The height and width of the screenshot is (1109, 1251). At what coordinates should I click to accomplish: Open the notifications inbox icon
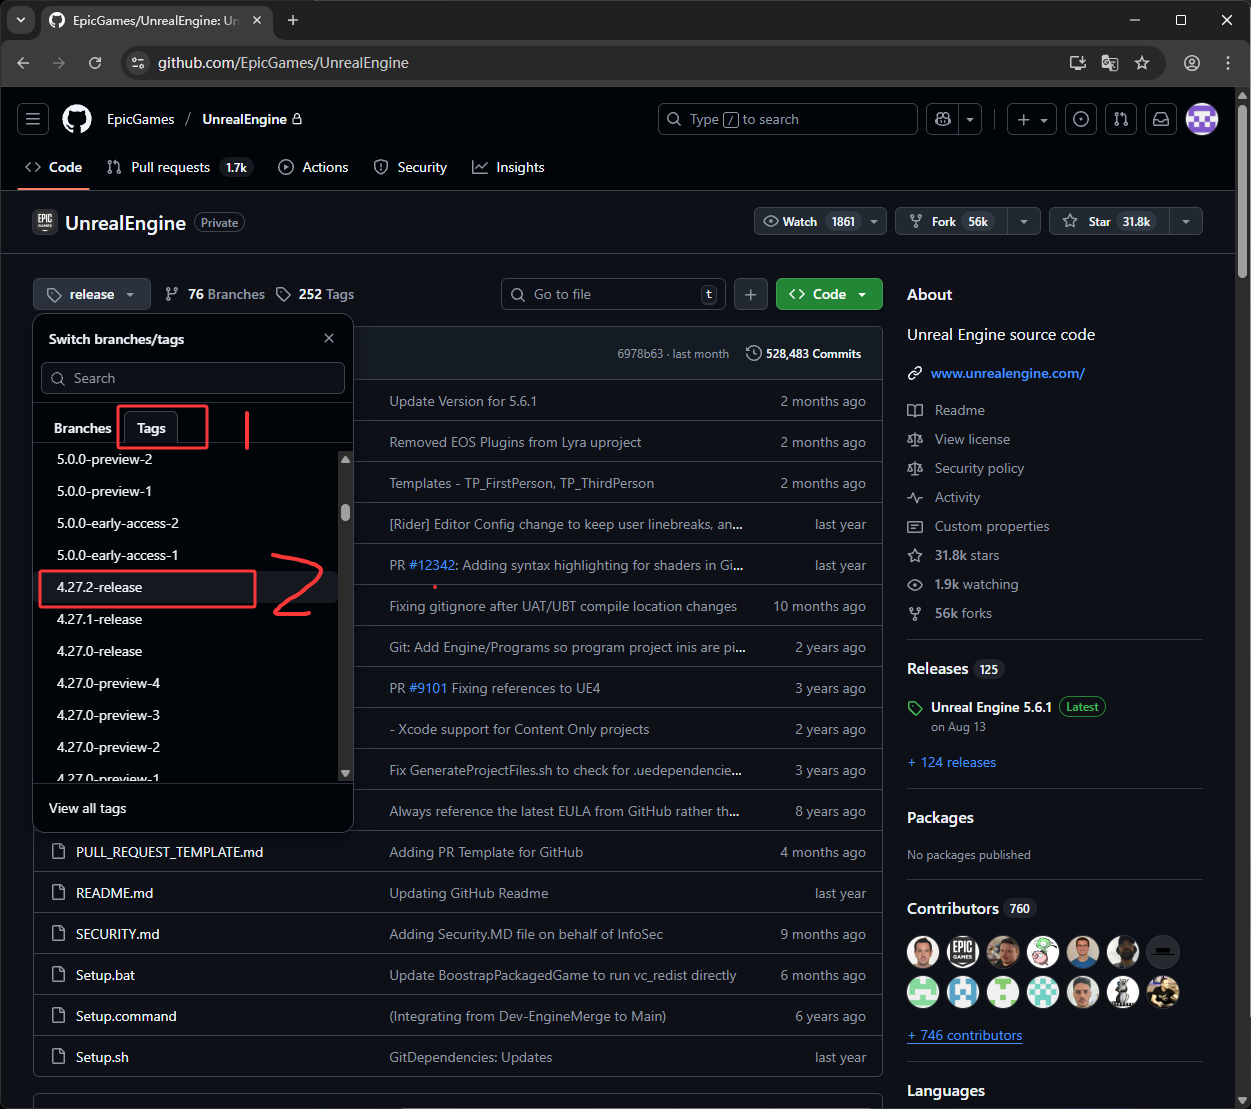pos(1161,119)
